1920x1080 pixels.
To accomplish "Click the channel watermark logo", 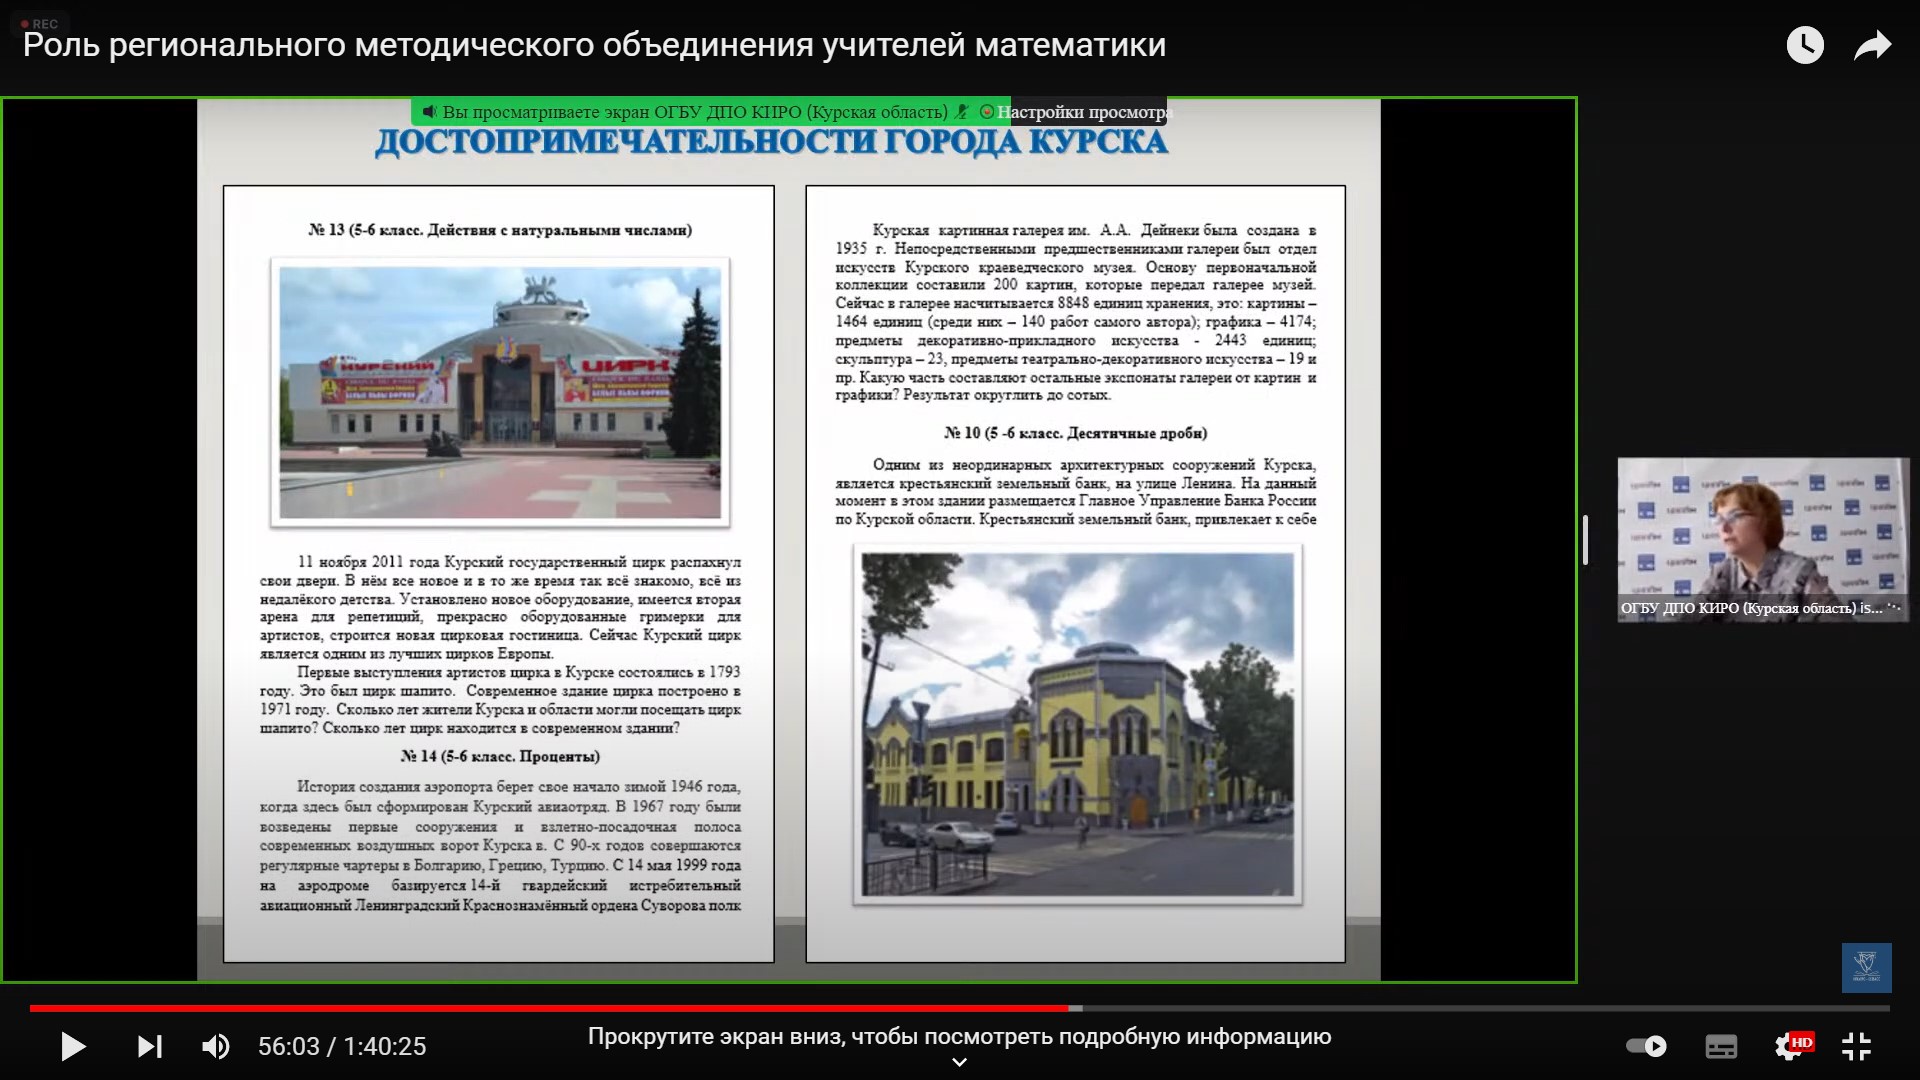I will tap(1866, 967).
